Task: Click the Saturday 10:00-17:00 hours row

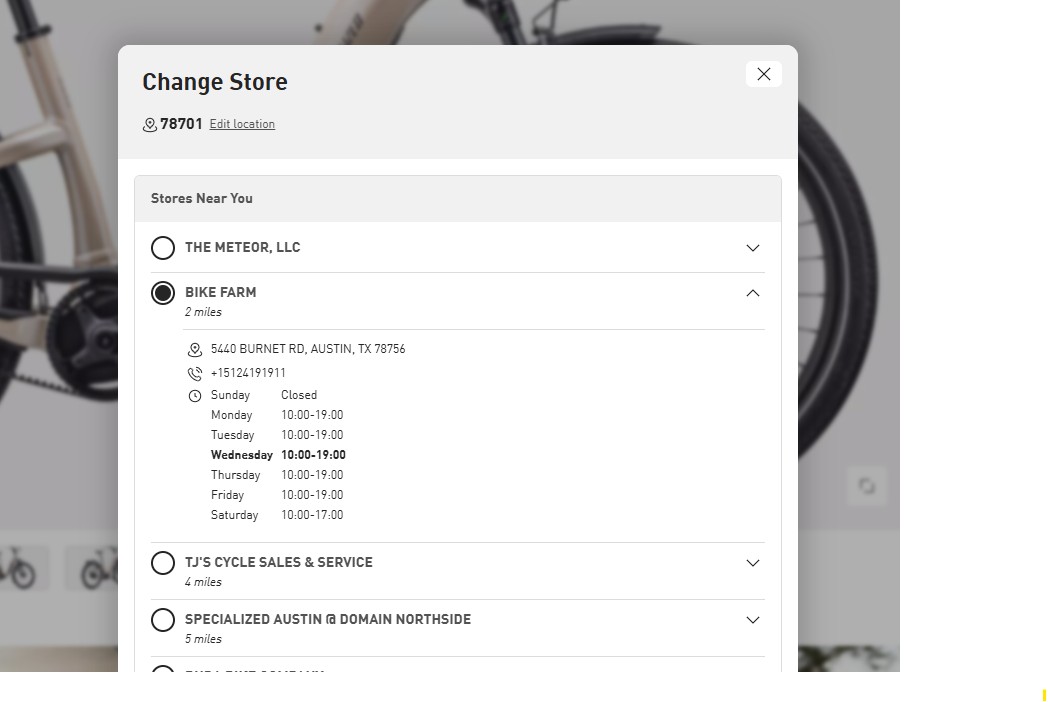Action: (x=277, y=515)
